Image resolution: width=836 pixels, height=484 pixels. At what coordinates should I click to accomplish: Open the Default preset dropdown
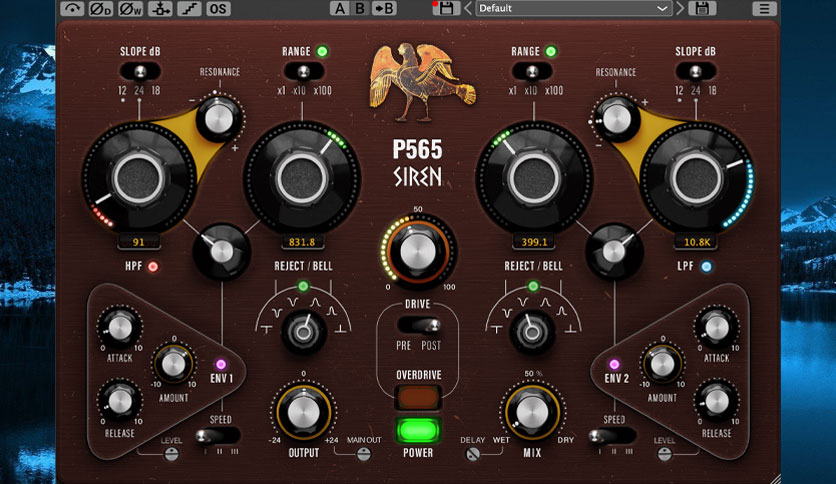click(573, 9)
